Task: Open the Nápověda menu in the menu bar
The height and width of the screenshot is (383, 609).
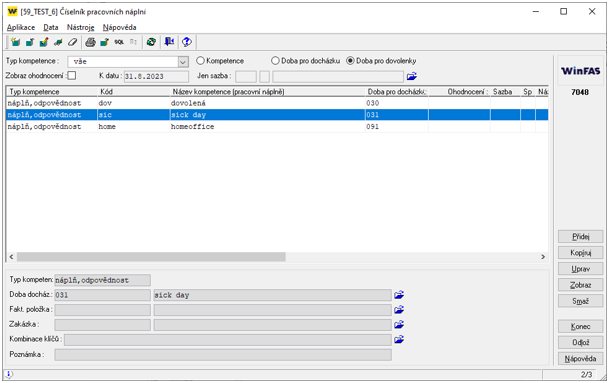Action: coord(119,27)
